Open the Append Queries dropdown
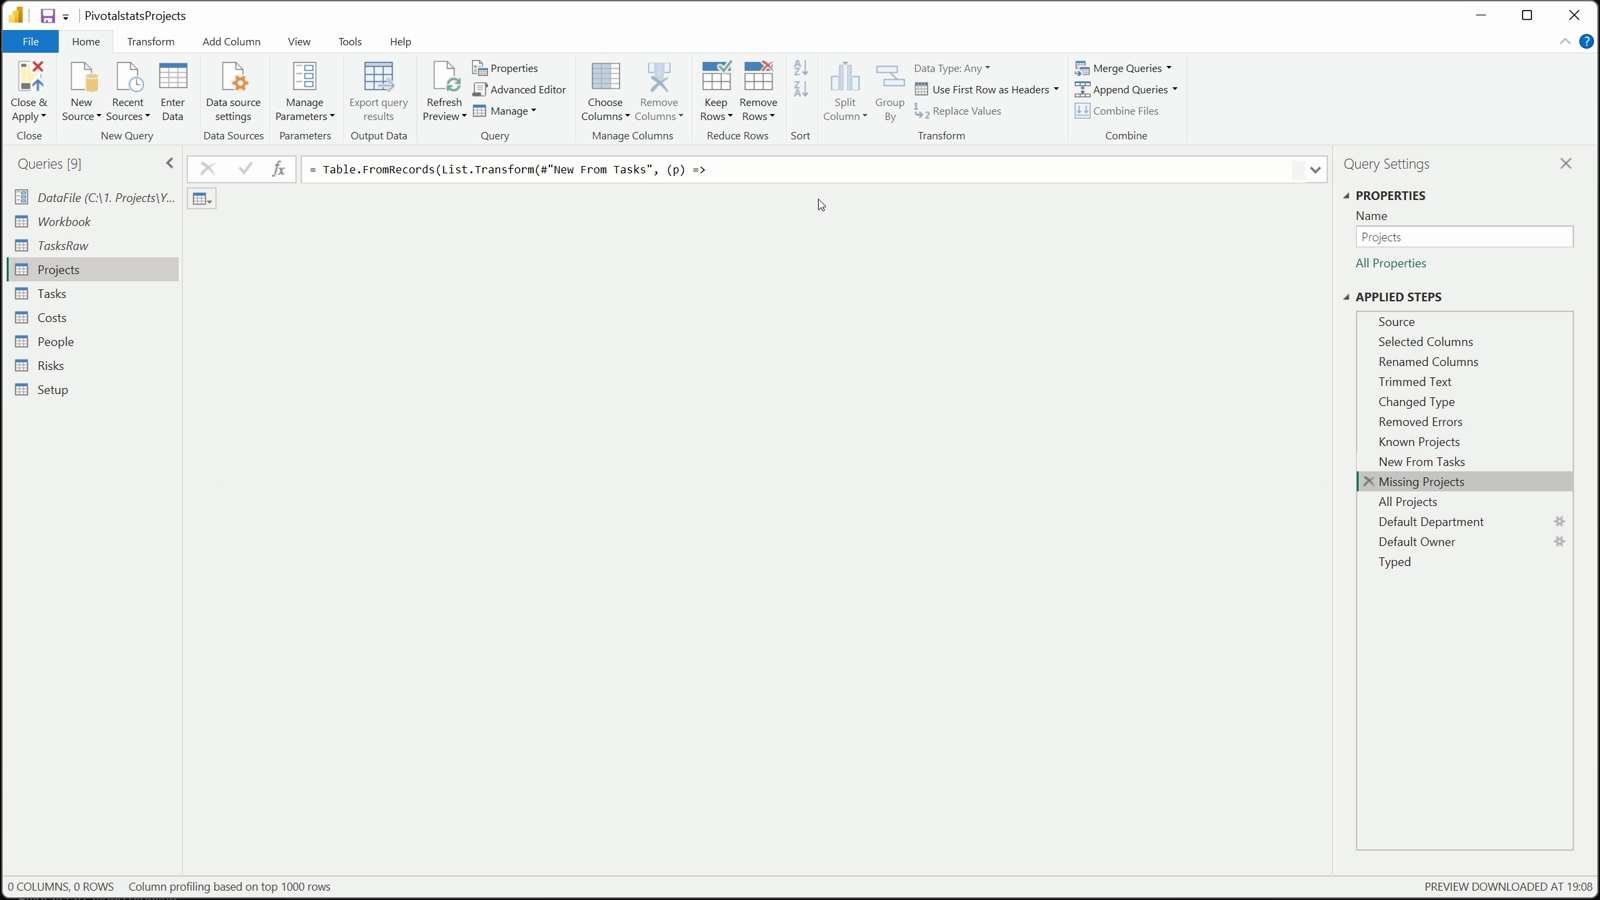The height and width of the screenshot is (900, 1600). tap(1126, 89)
